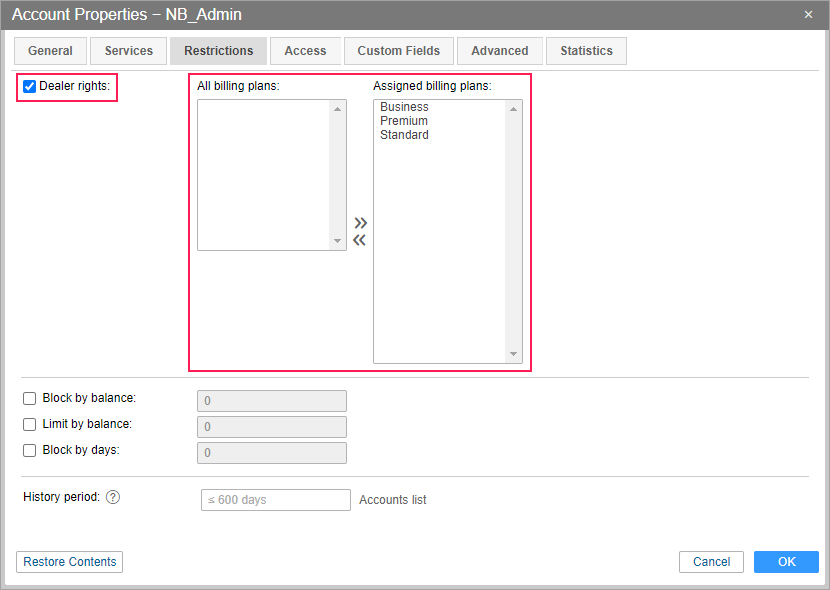Viewport: 830px width, 590px height.
Task: Click the History period help question icon
Action: tap(113, 498)
